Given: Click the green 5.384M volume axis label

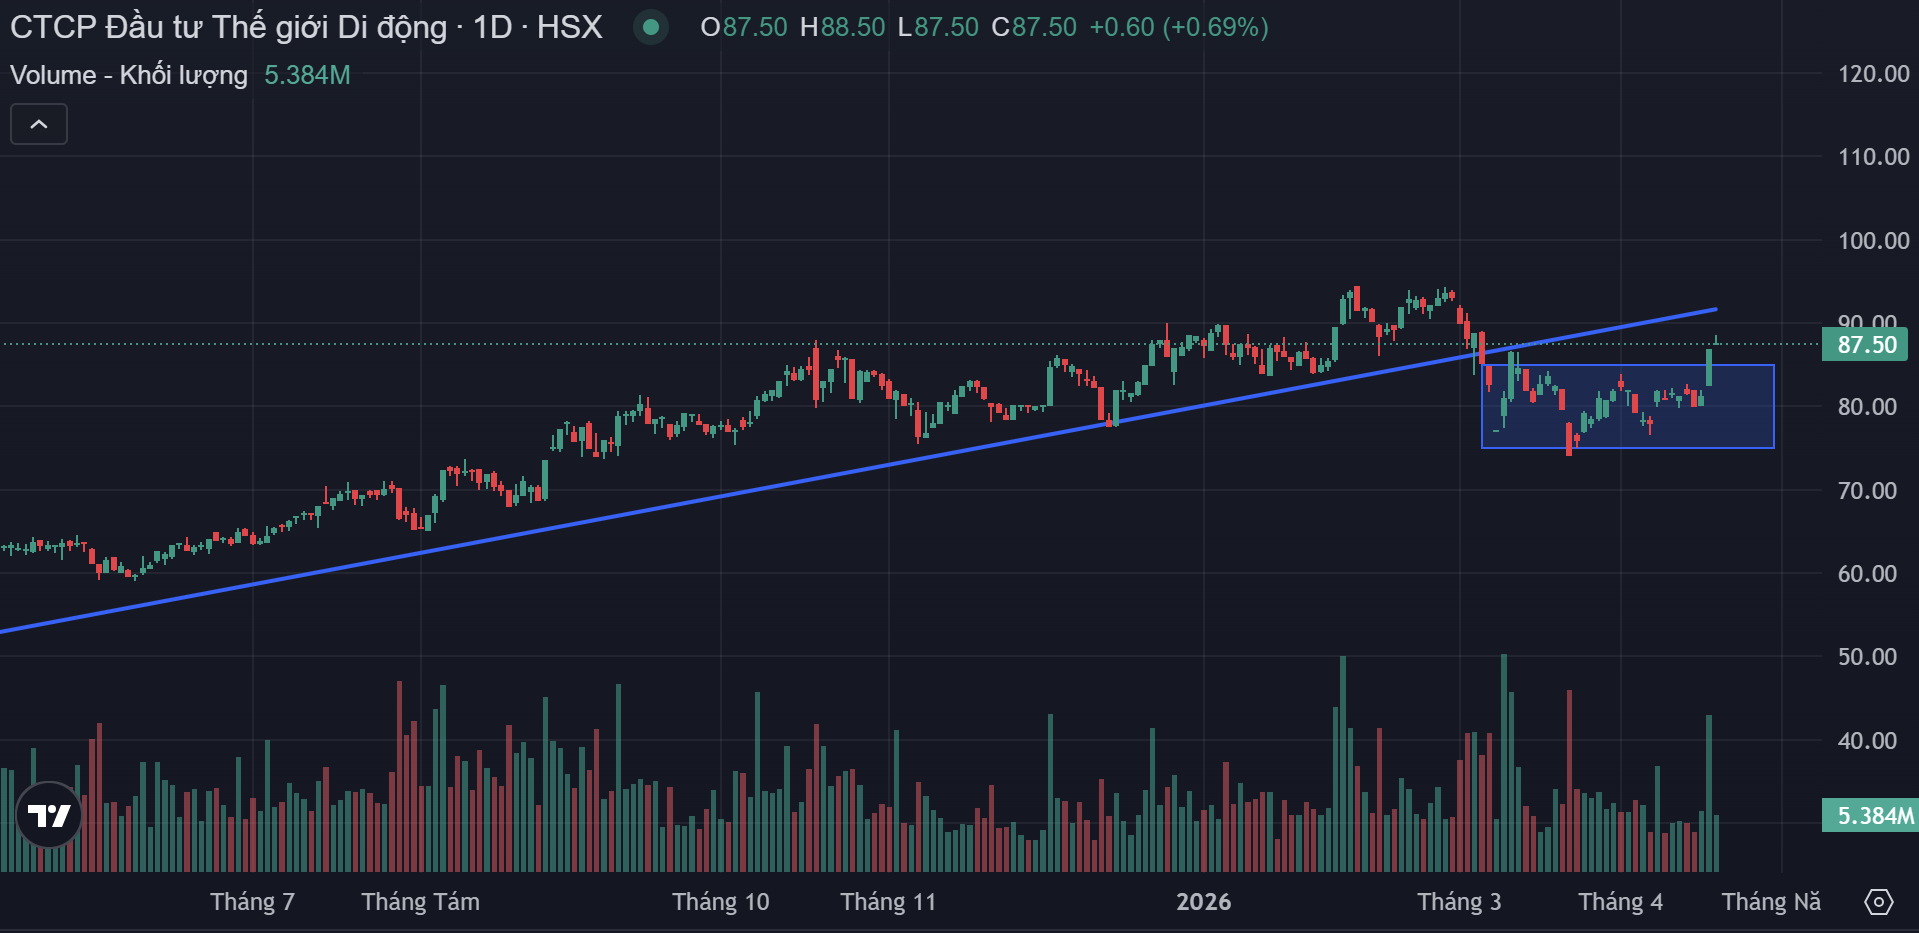Looking at the screenshot, I should point(1868,816).
